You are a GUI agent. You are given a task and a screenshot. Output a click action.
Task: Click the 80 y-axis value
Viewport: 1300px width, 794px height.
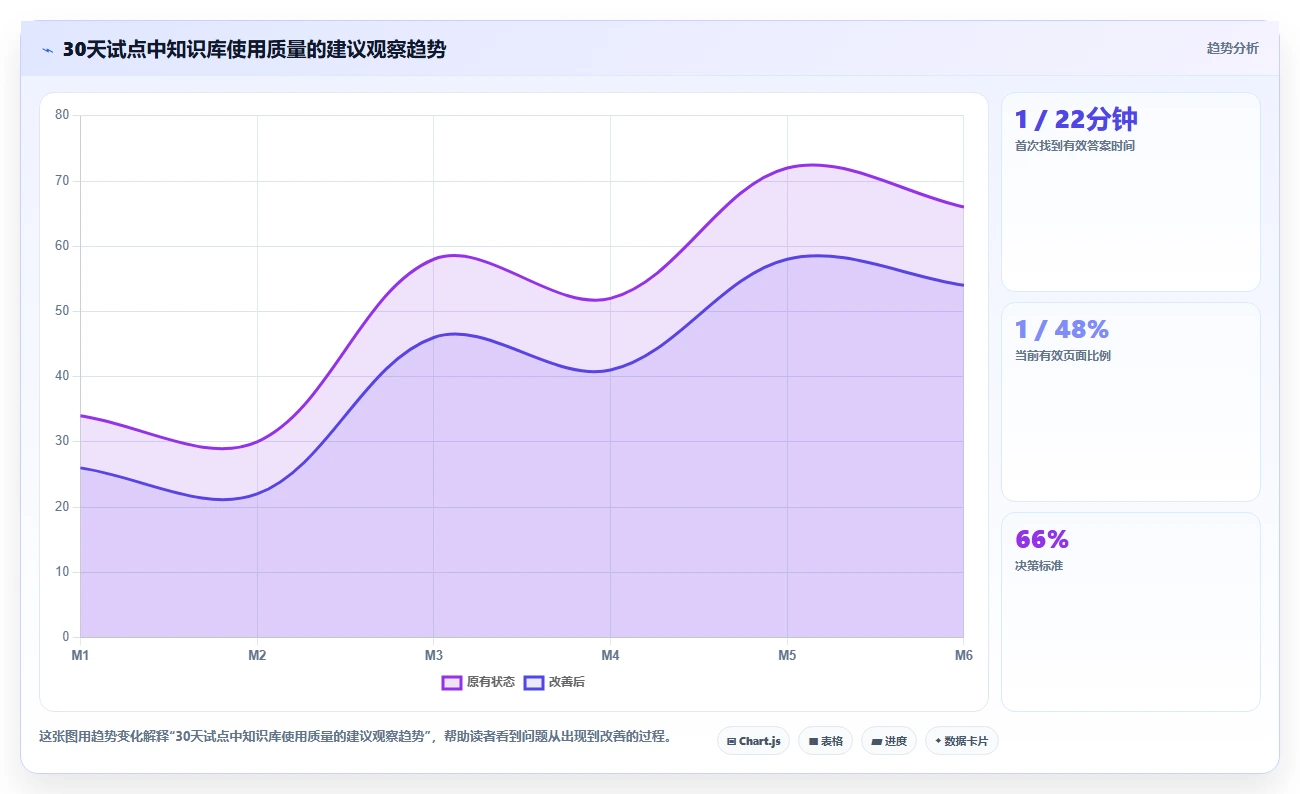pos(62,115)
